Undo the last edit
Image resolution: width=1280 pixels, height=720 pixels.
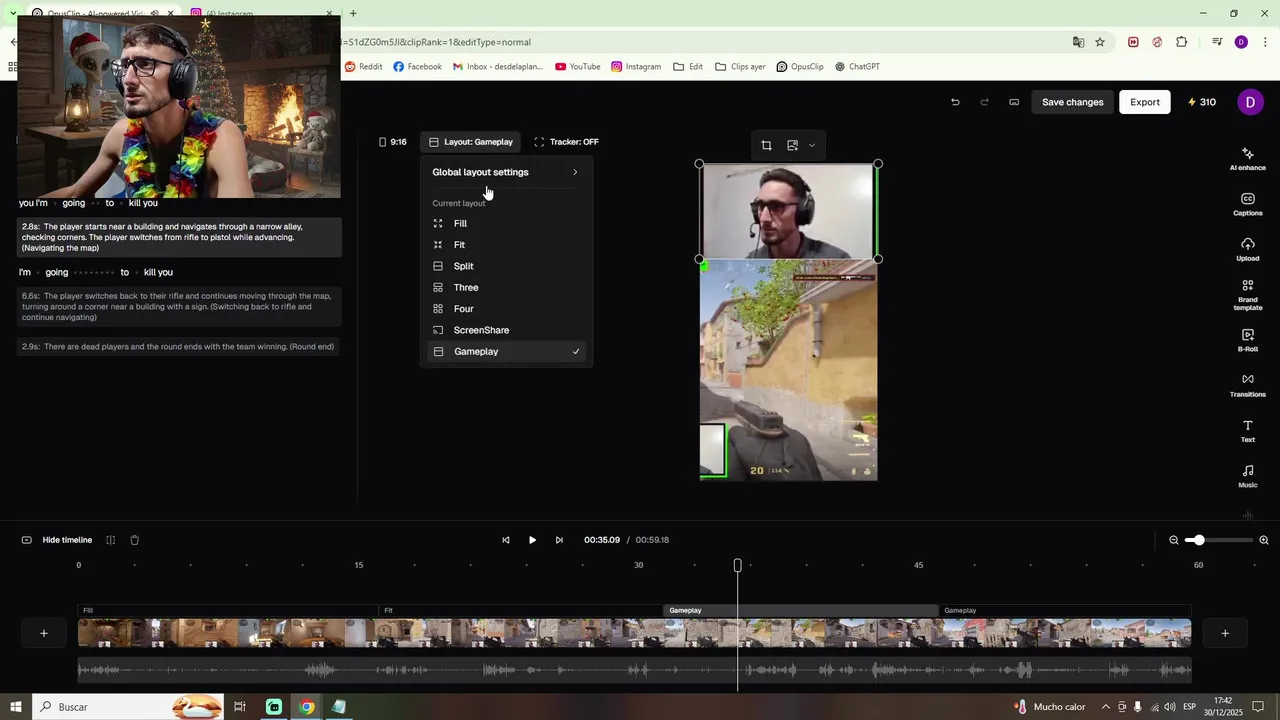click(955, 102)
